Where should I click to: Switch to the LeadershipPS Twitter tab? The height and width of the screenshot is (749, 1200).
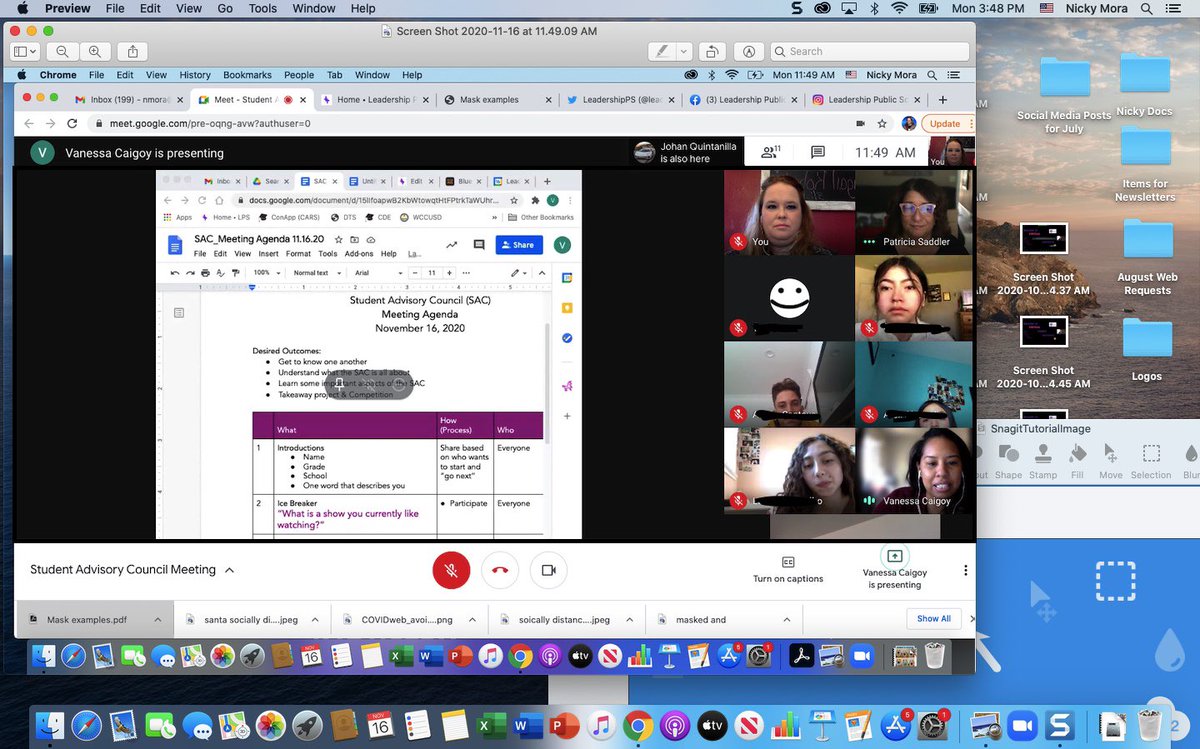click(619, 100)
